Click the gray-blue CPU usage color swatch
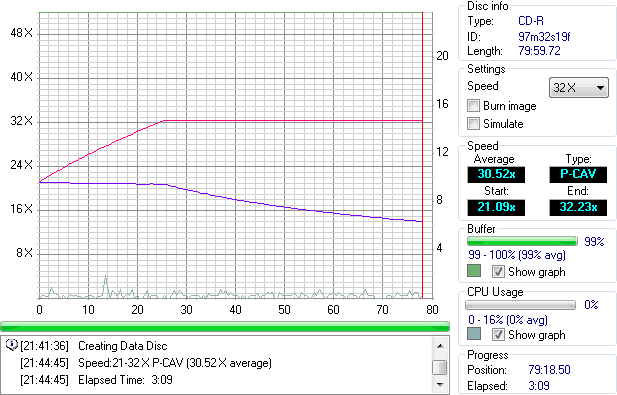 point(474,334)
